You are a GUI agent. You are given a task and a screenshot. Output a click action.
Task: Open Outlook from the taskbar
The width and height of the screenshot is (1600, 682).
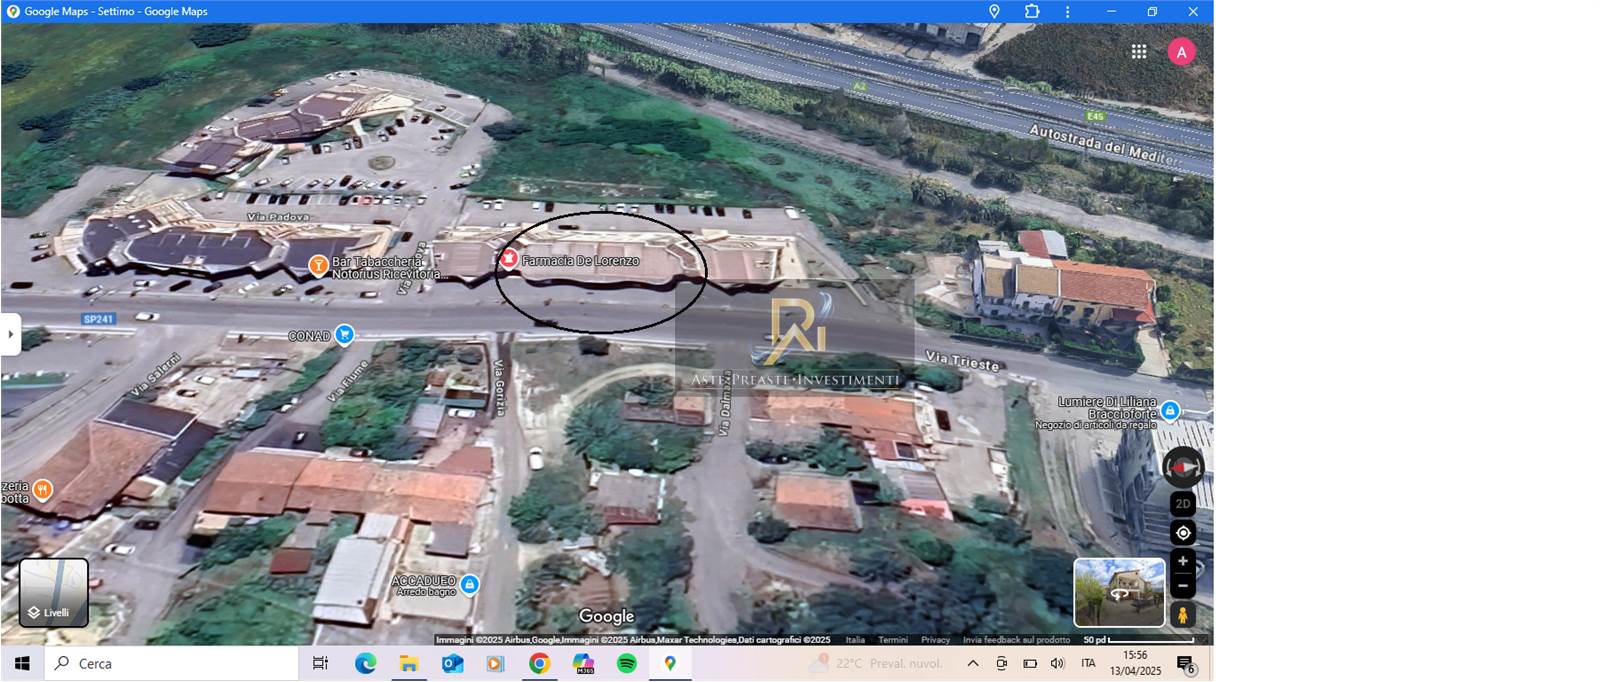tap(452, 663)
